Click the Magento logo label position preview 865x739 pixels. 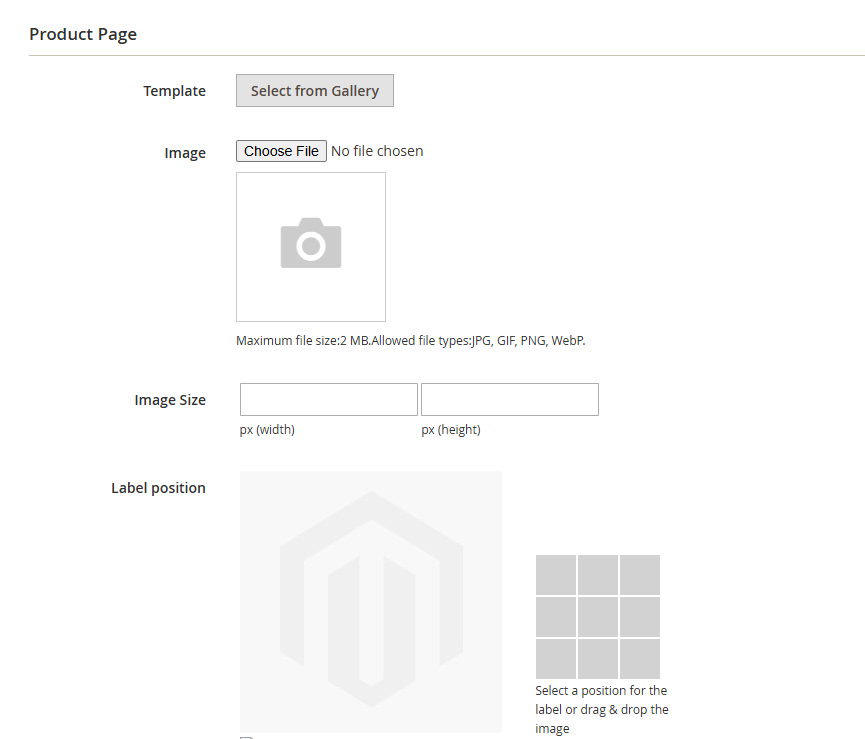click(x=371, y=602)
